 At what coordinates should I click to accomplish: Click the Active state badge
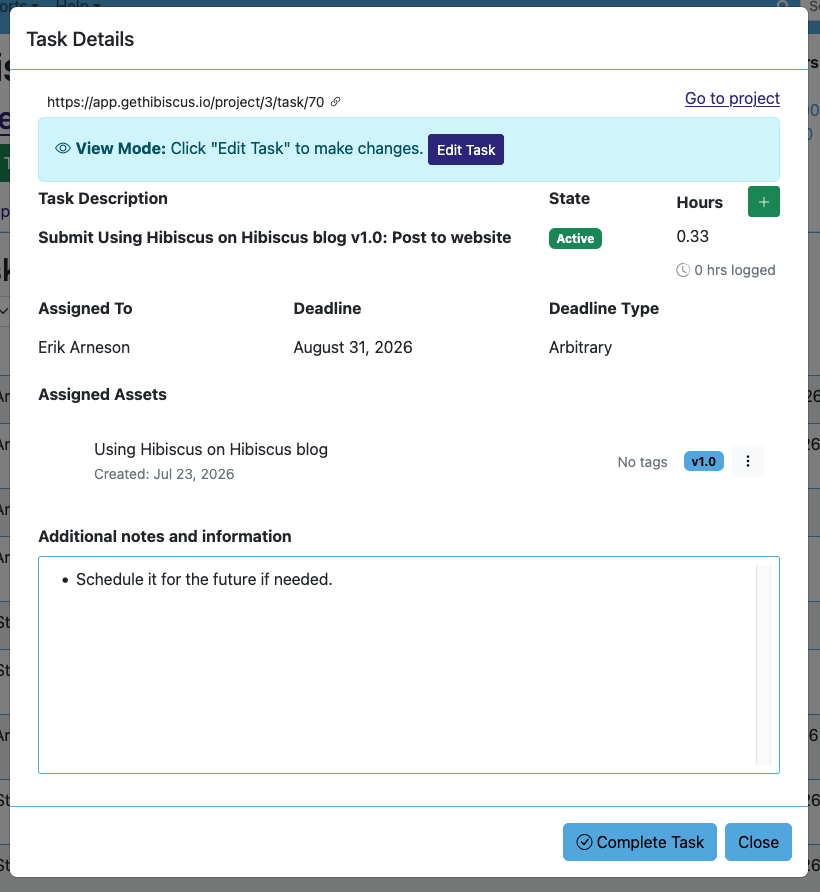575,238
